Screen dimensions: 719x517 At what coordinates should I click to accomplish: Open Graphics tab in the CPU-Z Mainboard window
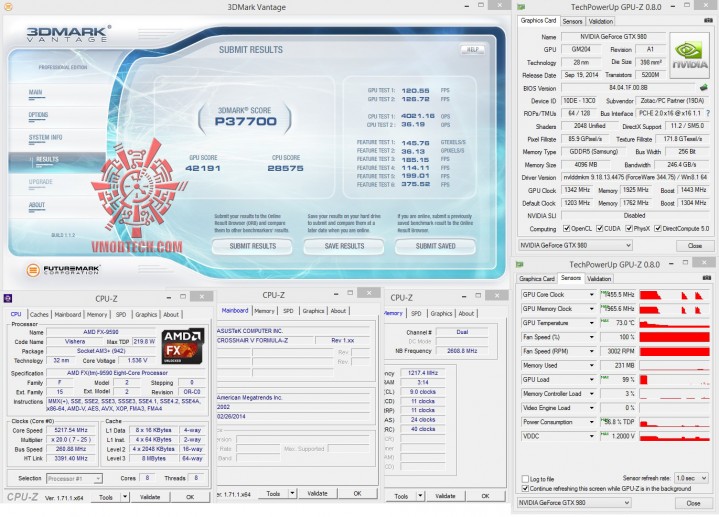(313, 311)
